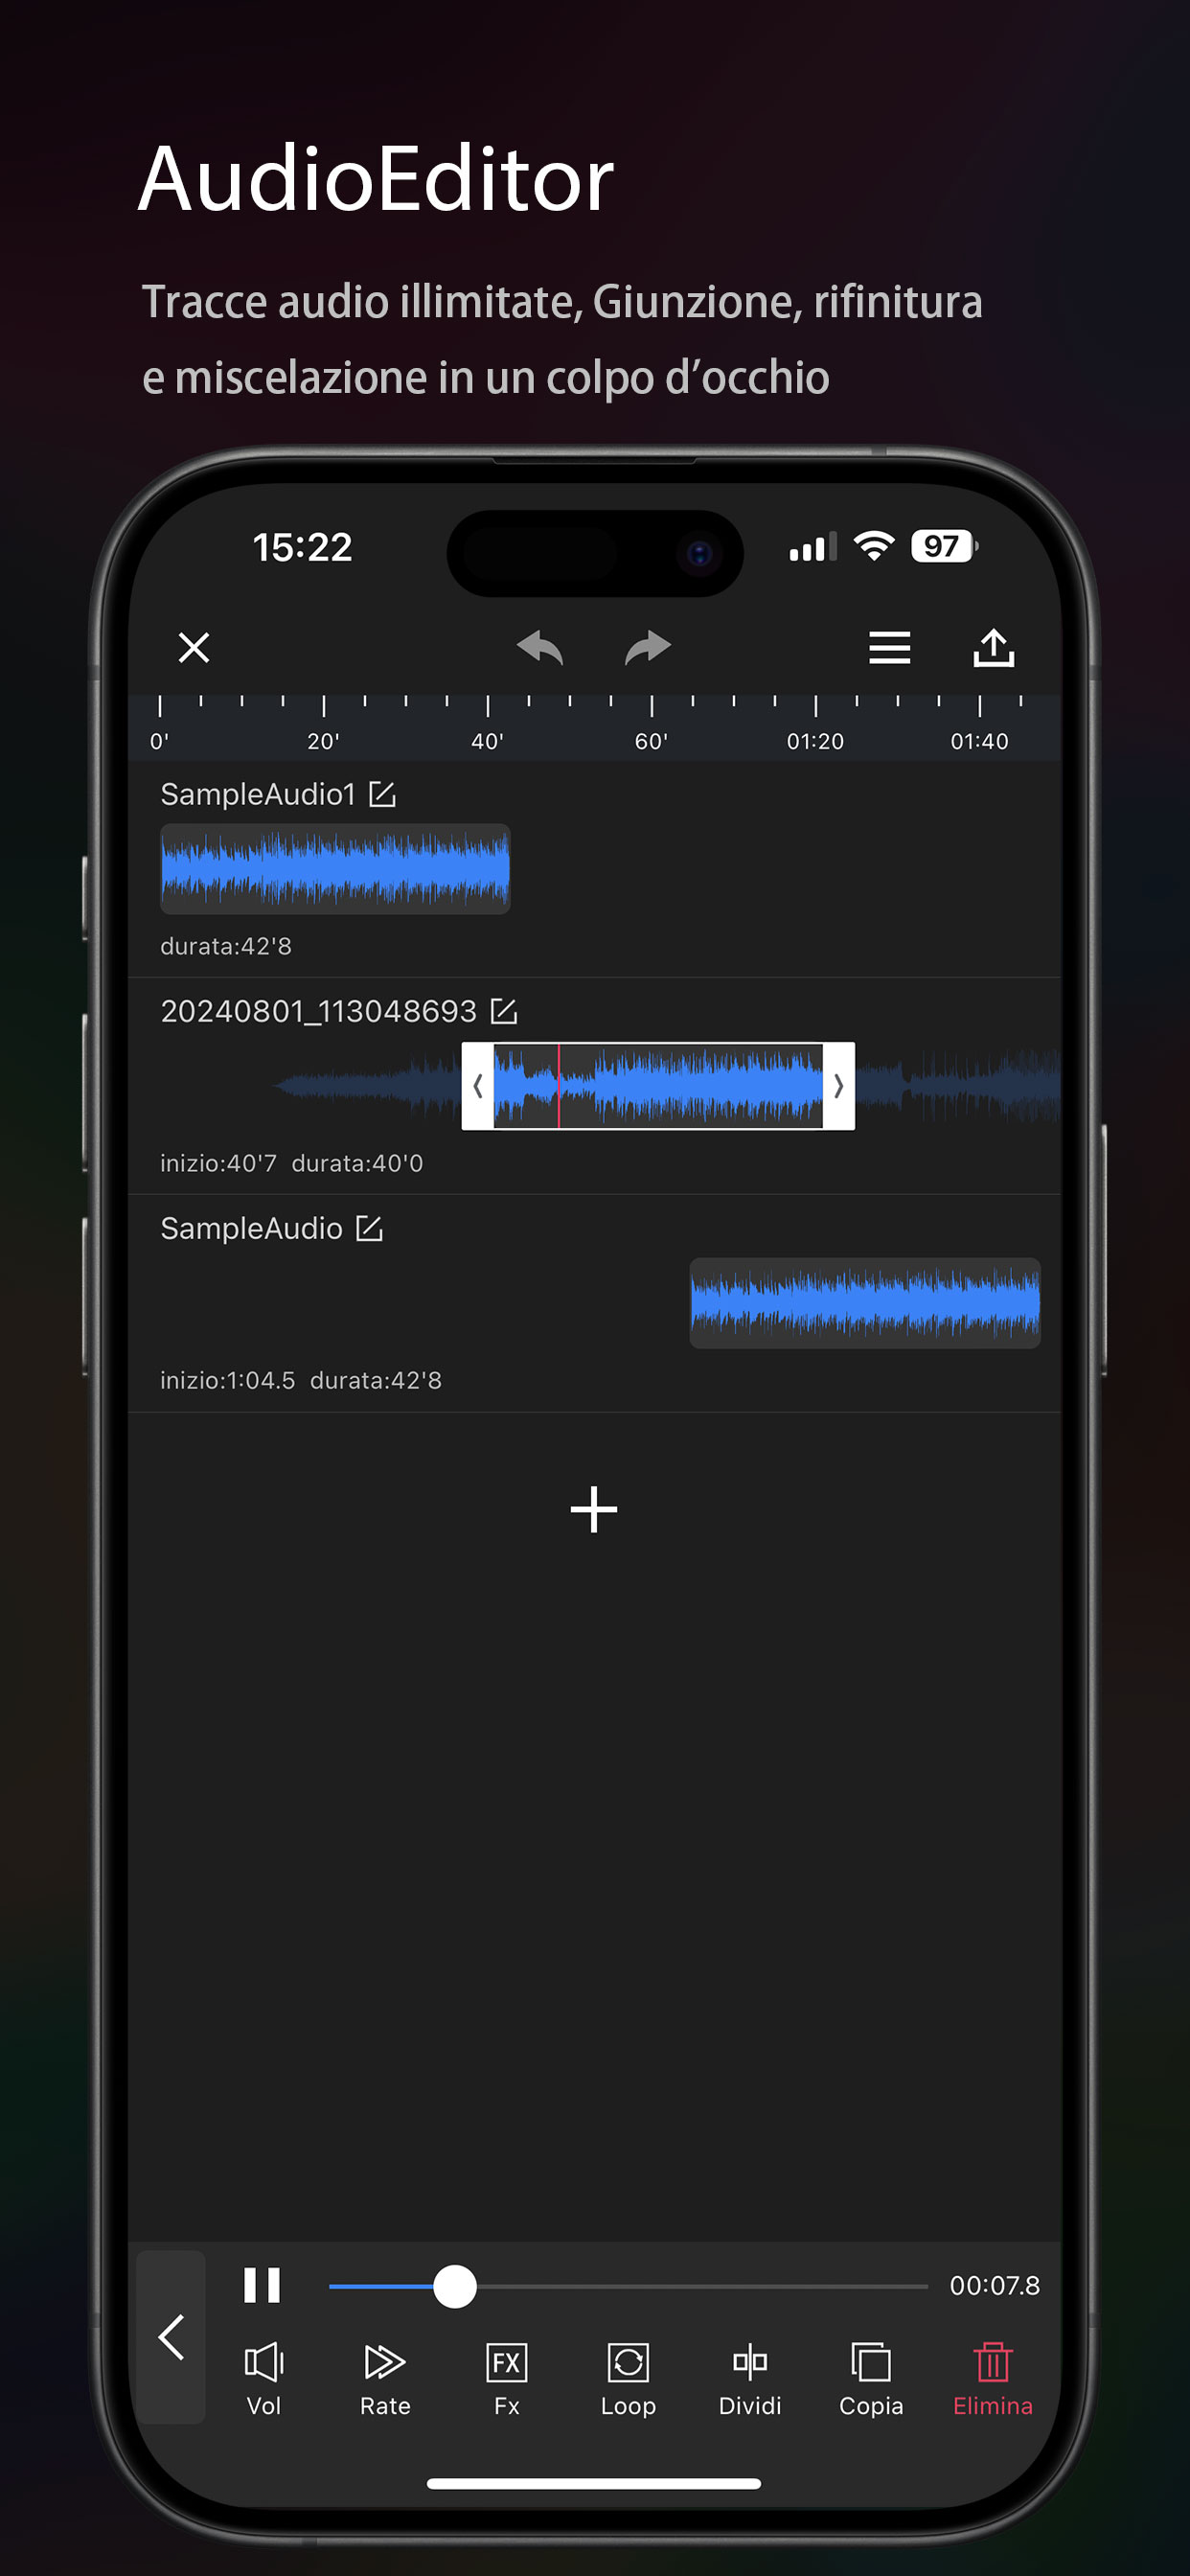The height and width of the screenshot is (2576, 1190).
Task: Tap the 'durata:42'8' label under SampleAudio1
Action: (x=226, y=946)
